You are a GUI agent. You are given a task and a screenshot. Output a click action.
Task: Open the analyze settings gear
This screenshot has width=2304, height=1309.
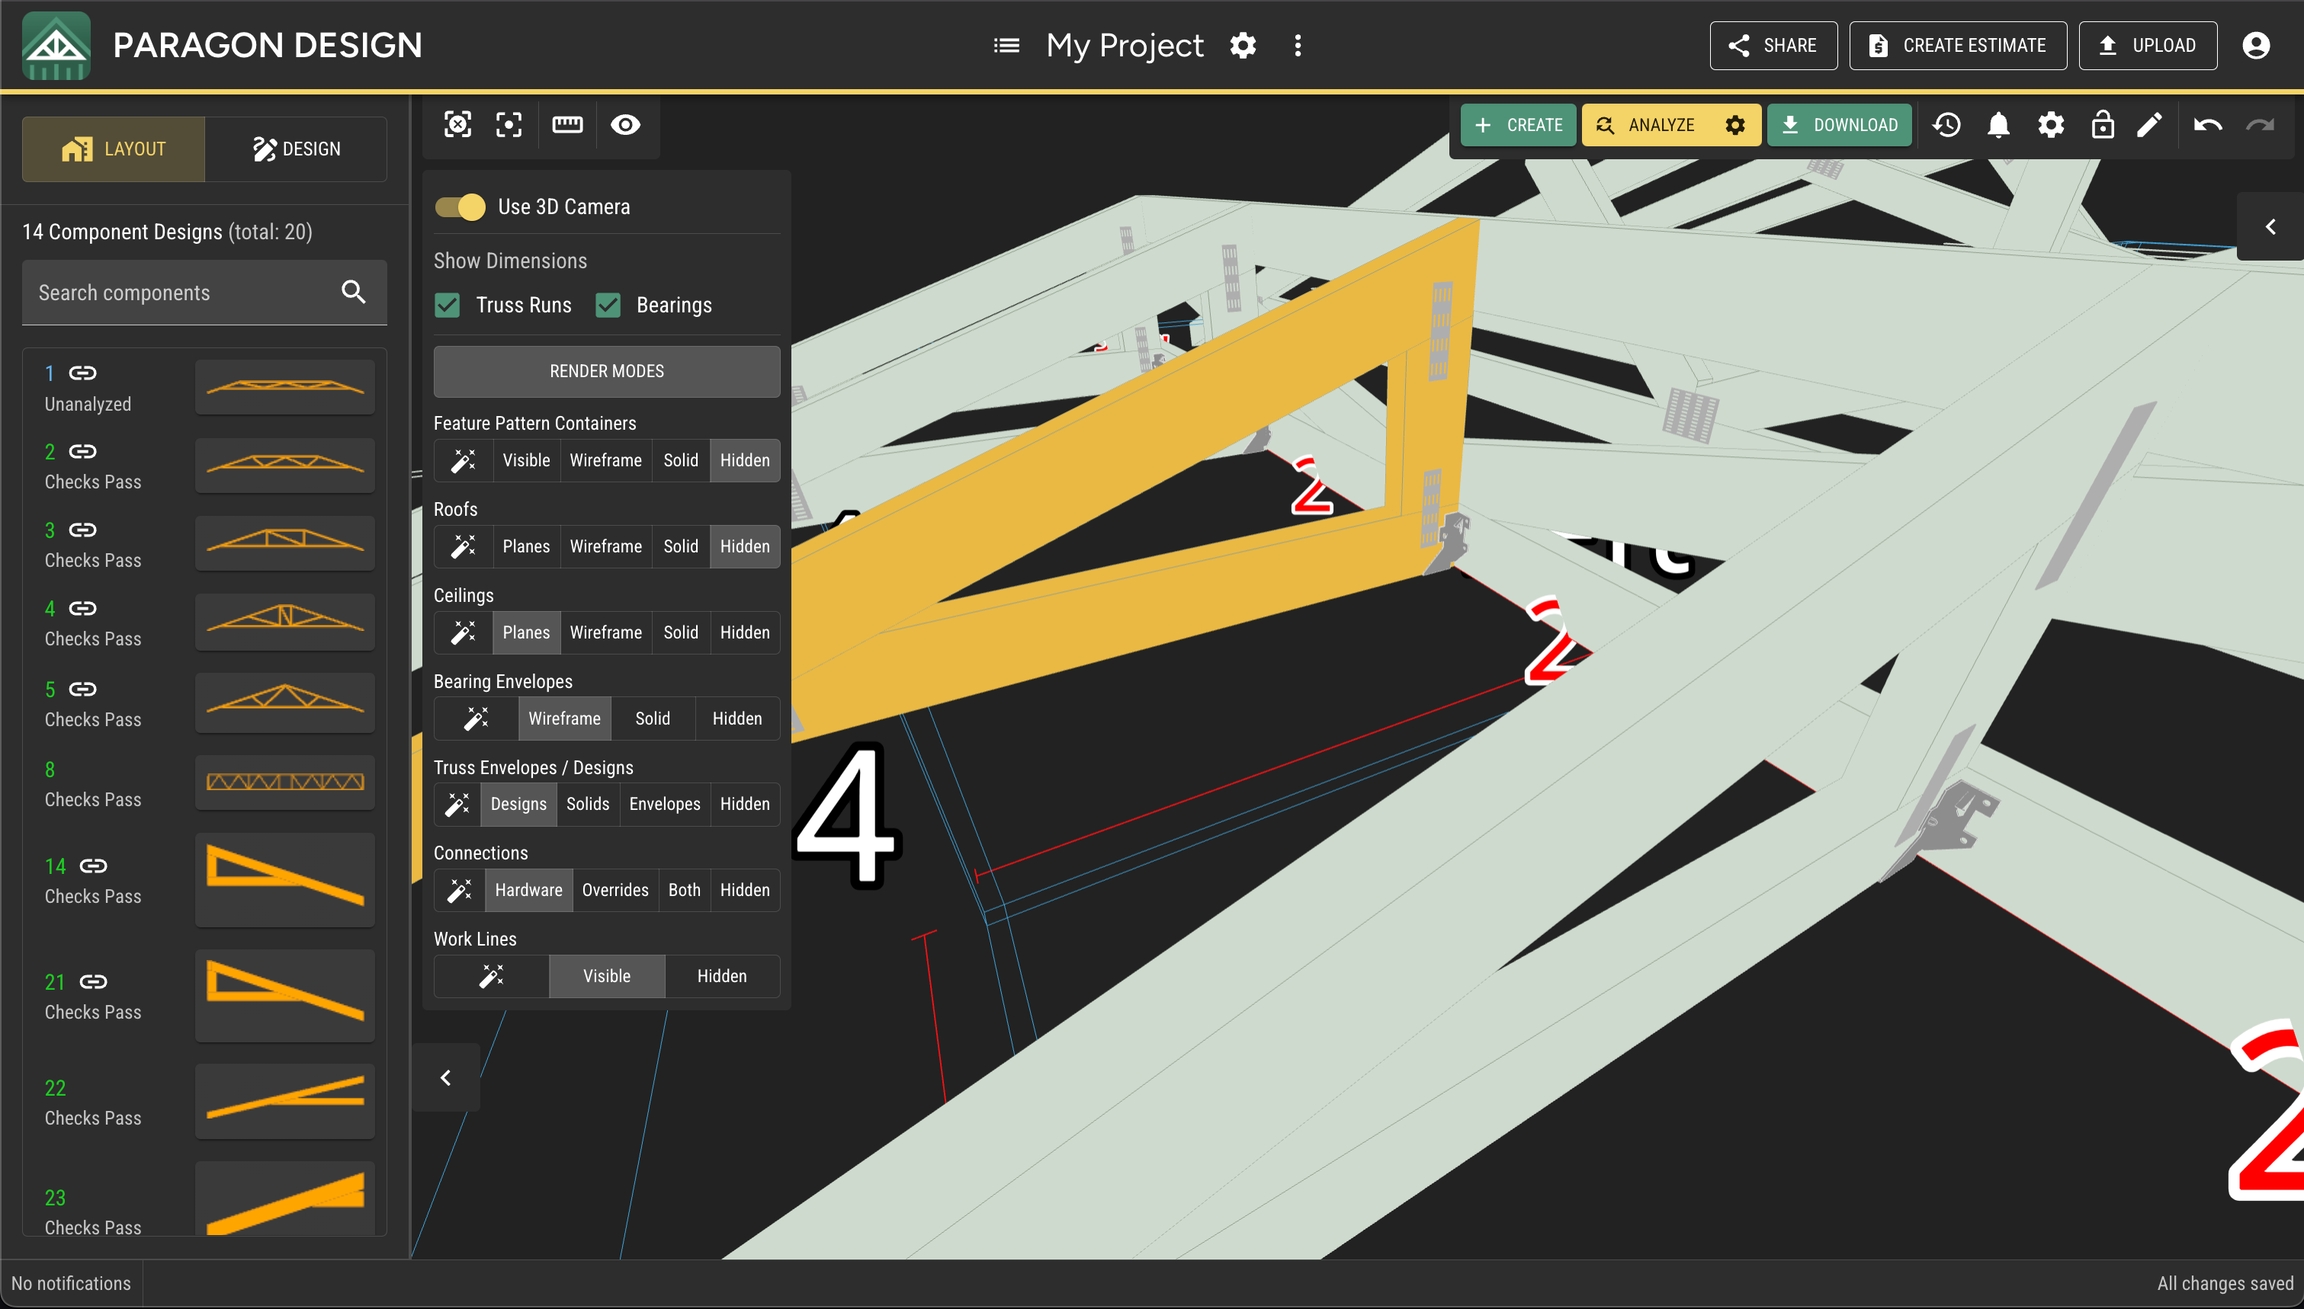[1735, 125]
